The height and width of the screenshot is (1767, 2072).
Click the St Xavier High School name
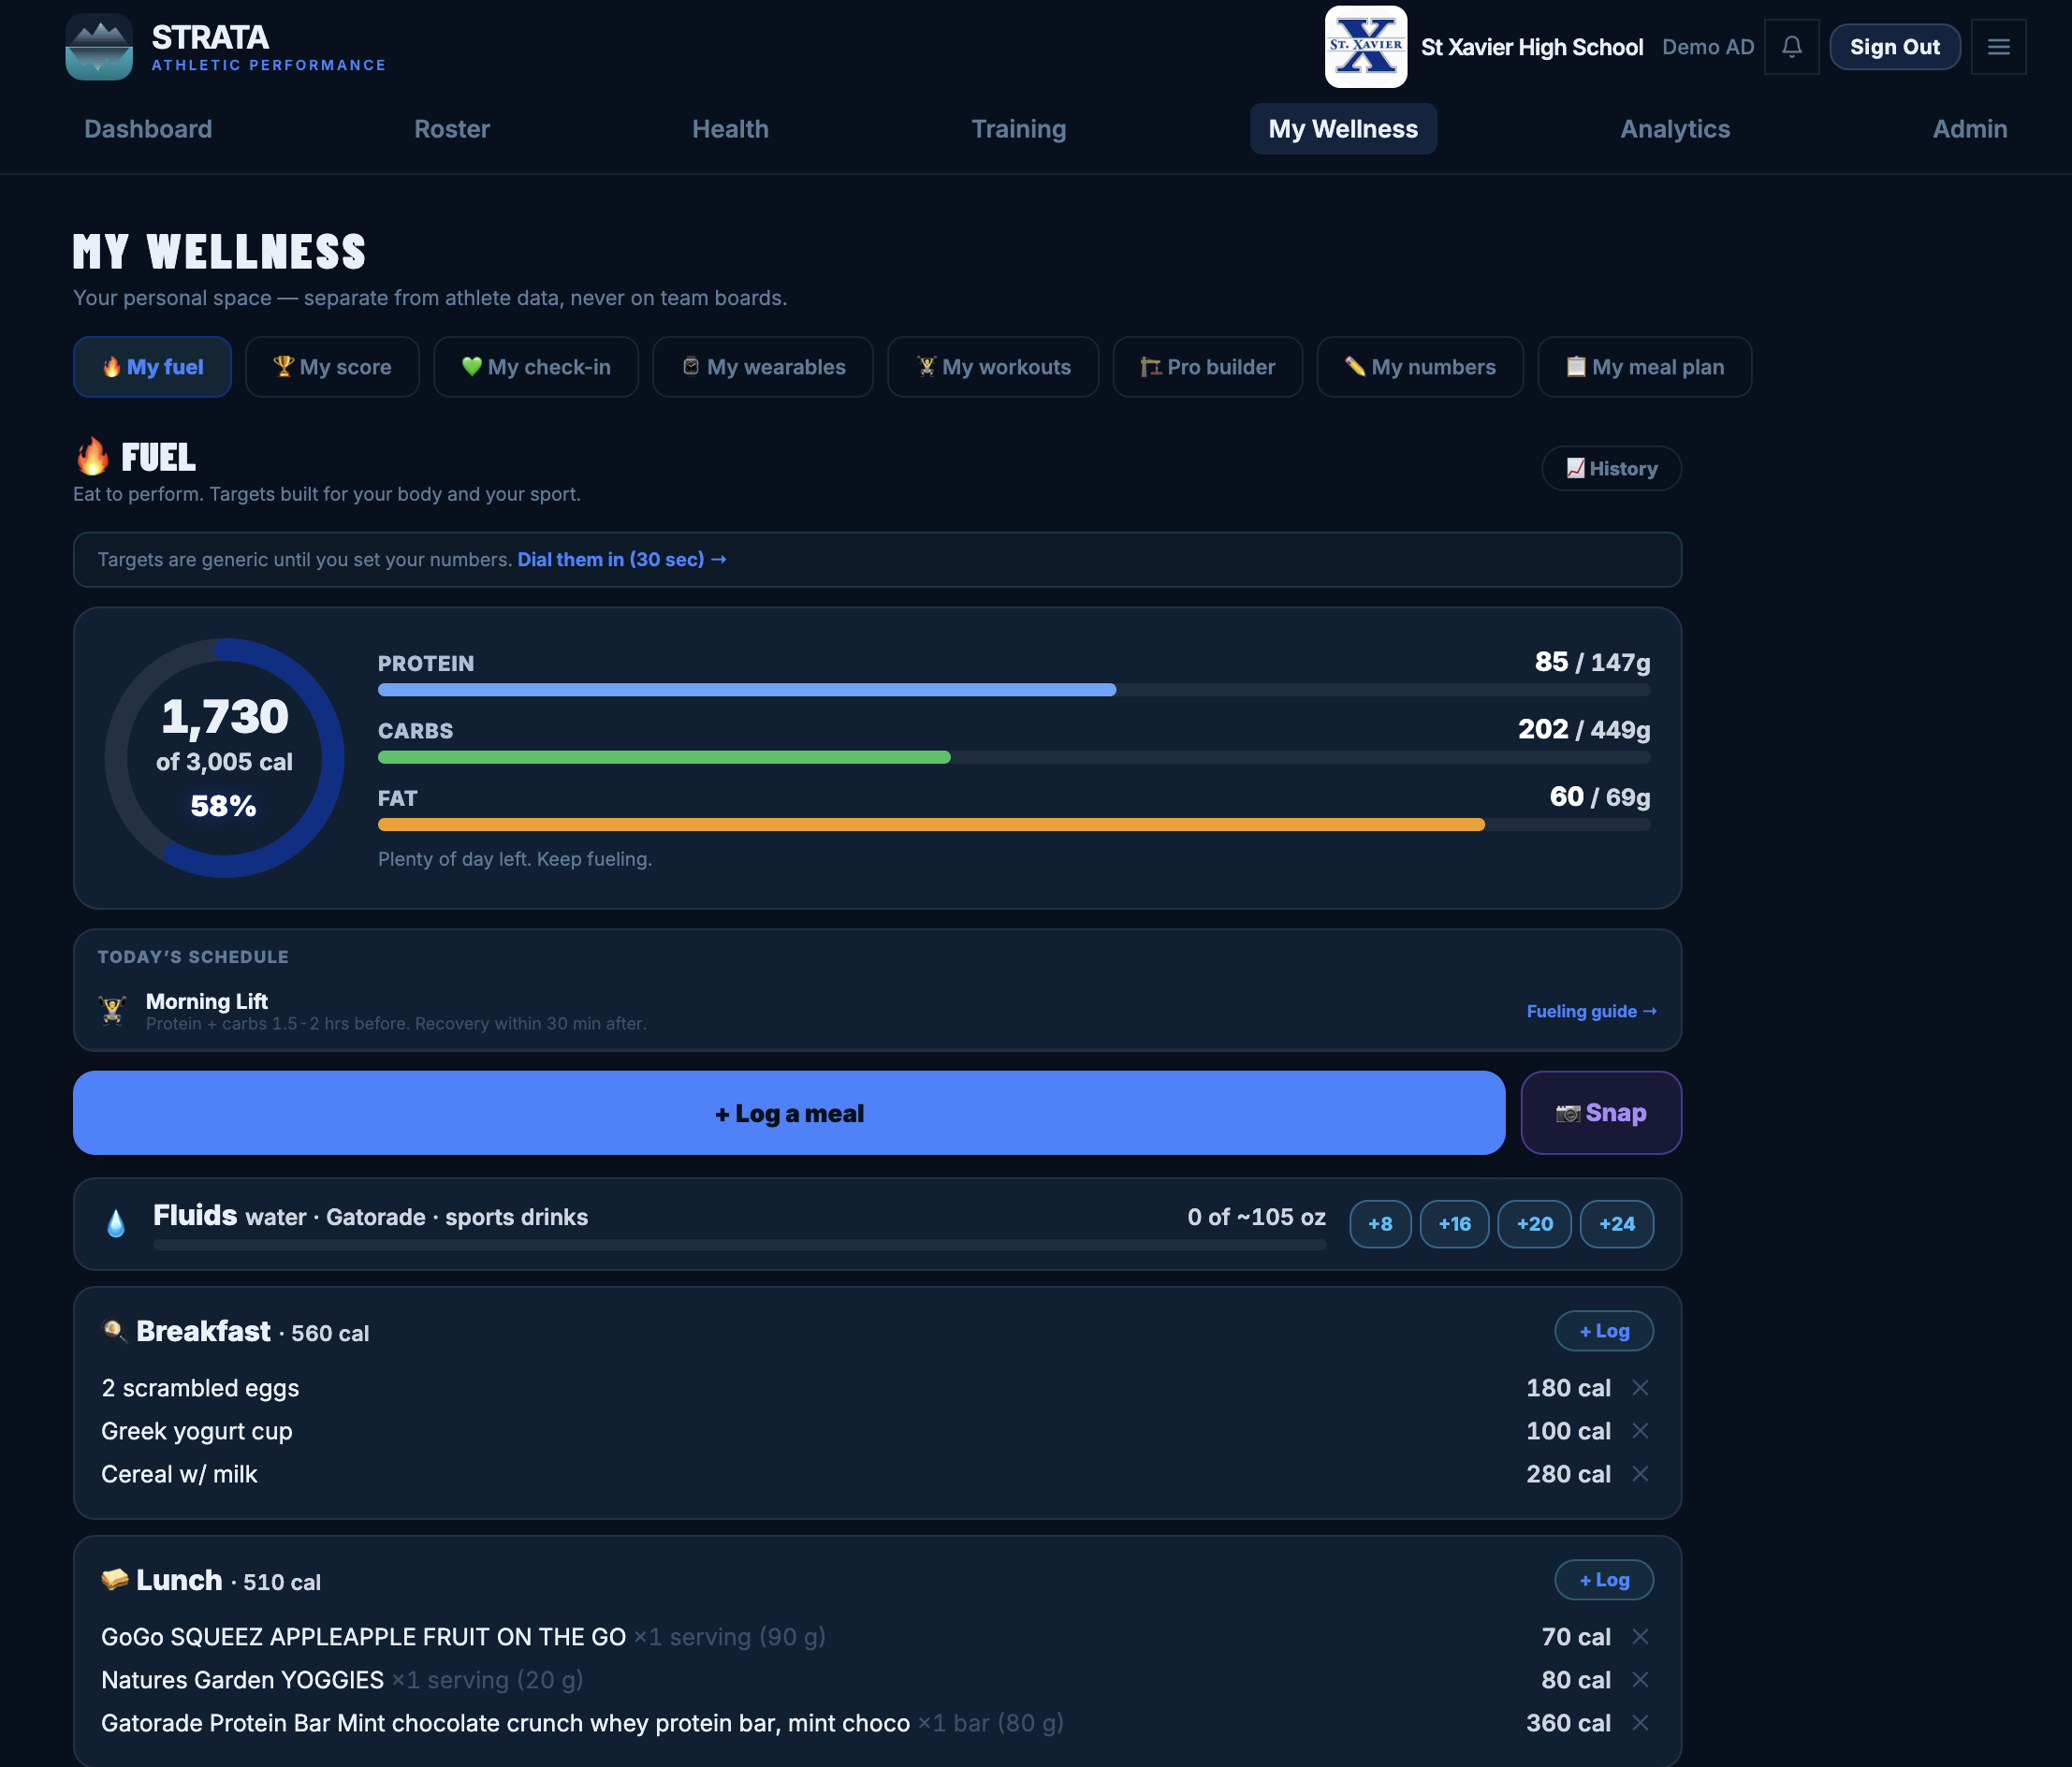coord(1531,47)
